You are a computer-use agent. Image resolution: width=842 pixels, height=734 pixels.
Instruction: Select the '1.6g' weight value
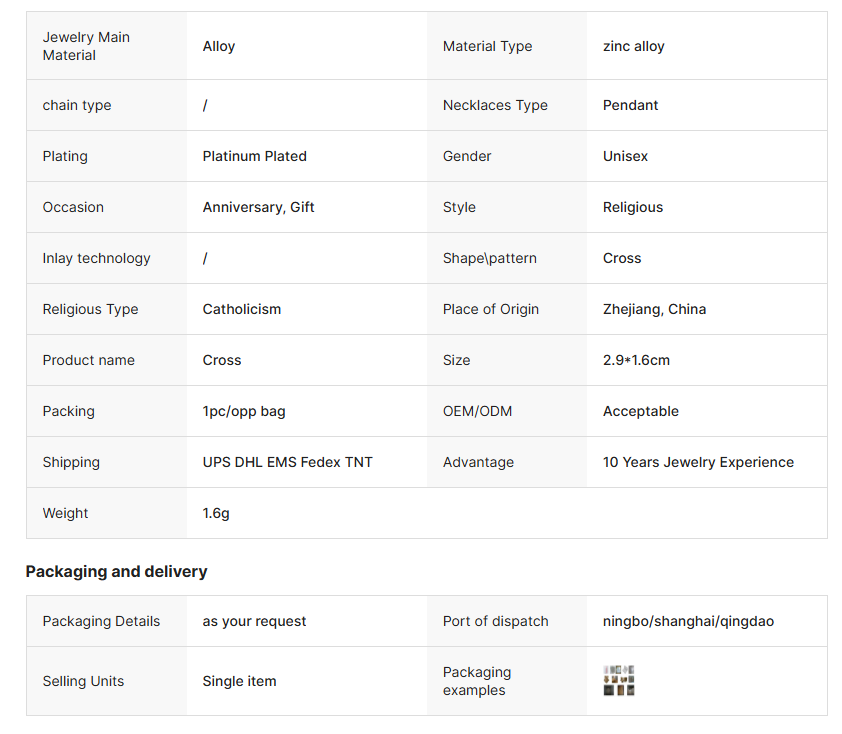[x=216, y=513]
